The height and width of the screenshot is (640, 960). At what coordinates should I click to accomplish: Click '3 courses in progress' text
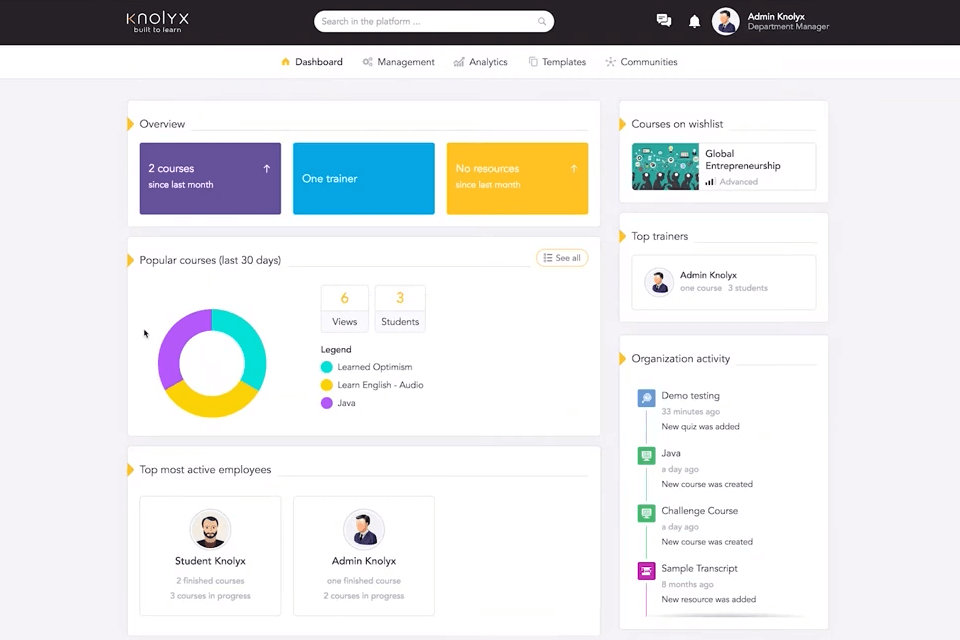pyautogui.click(x=210, y=595)
